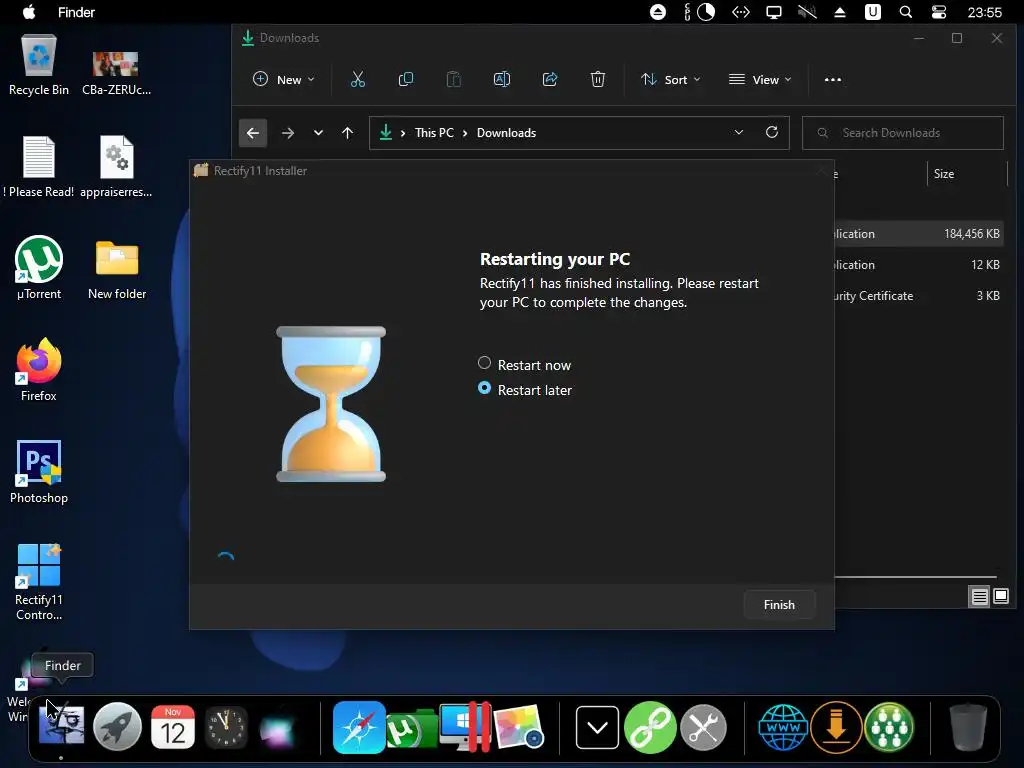Open the See more ellipsis menu
1024x768 pixels.
click(x=833, y=80)
